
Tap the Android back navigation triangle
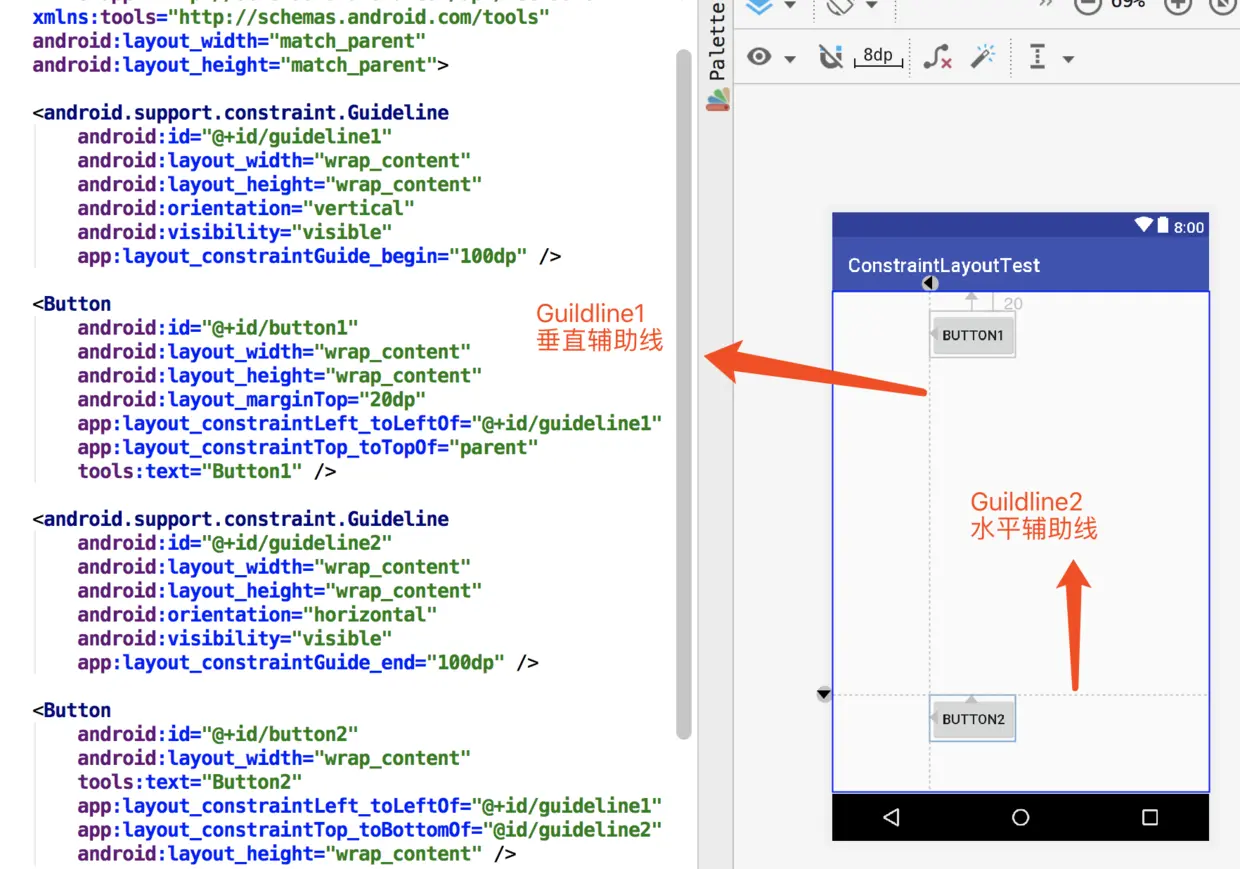tap(891, 817)
